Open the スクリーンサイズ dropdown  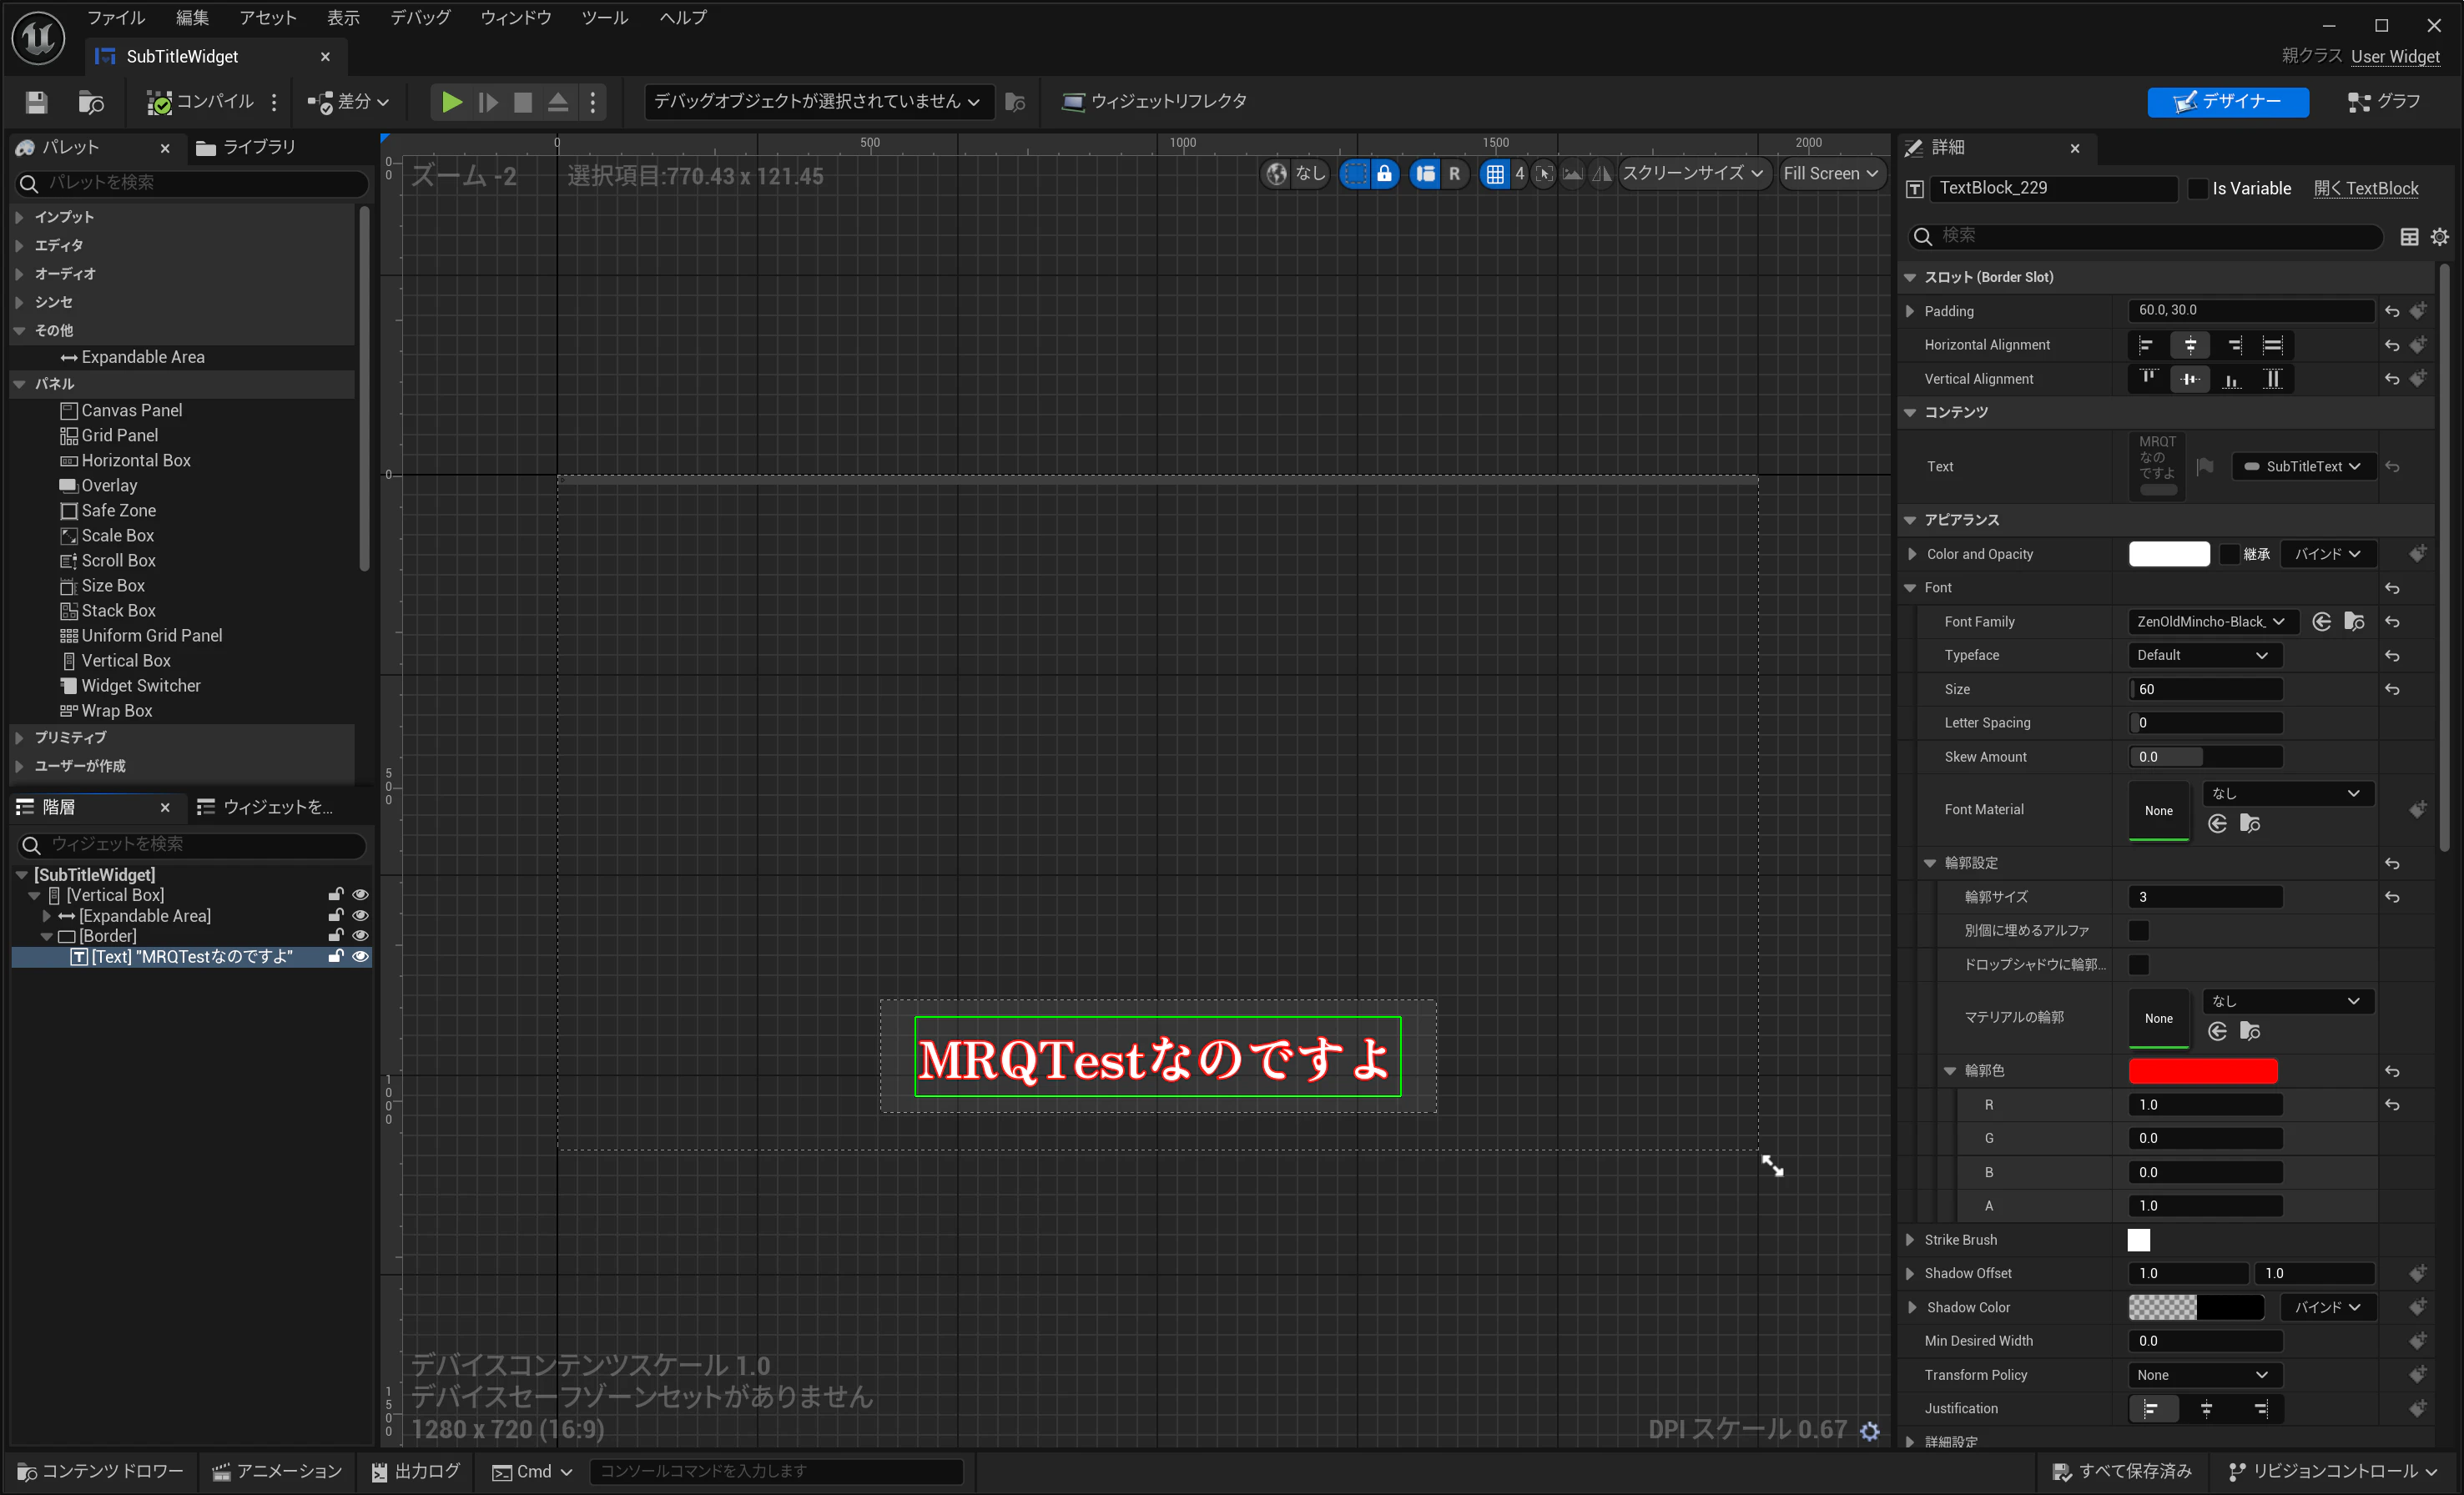coord(1692,174)
